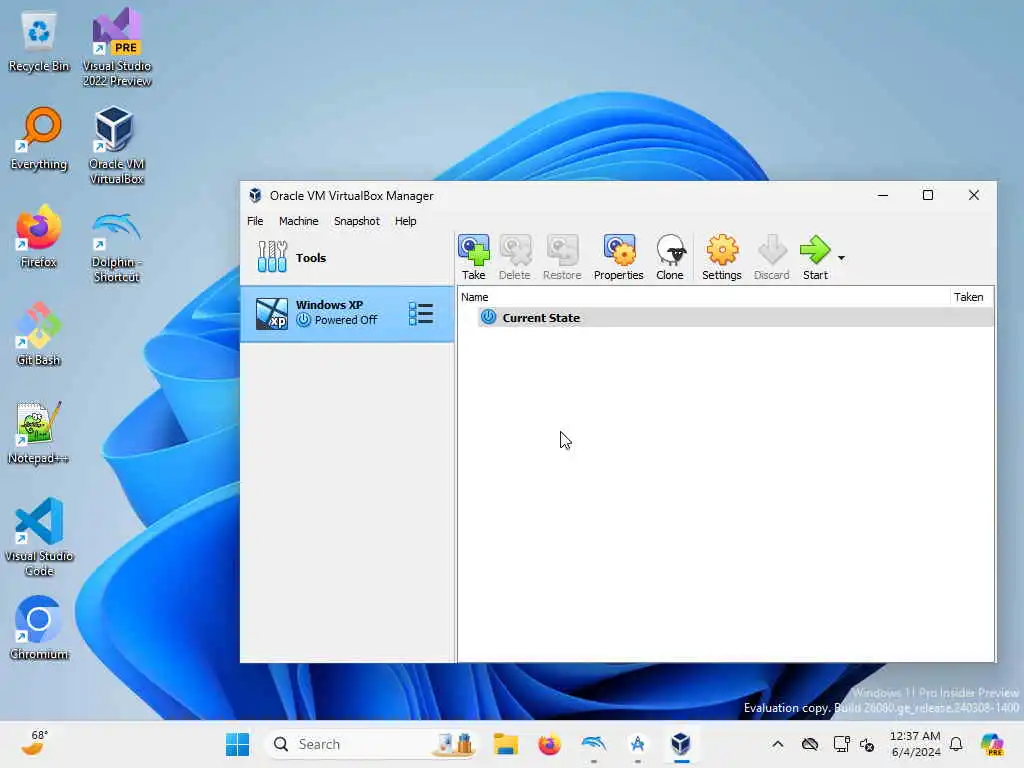Click the Restore snapshot toolbar icon
This screenshot has height=768, width=1024.
[562, 257]
